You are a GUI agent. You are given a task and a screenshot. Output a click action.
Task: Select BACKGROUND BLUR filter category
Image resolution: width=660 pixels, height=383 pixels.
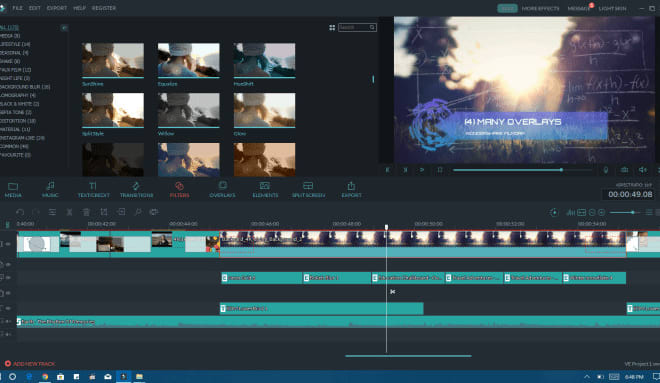tap(25, 87)
